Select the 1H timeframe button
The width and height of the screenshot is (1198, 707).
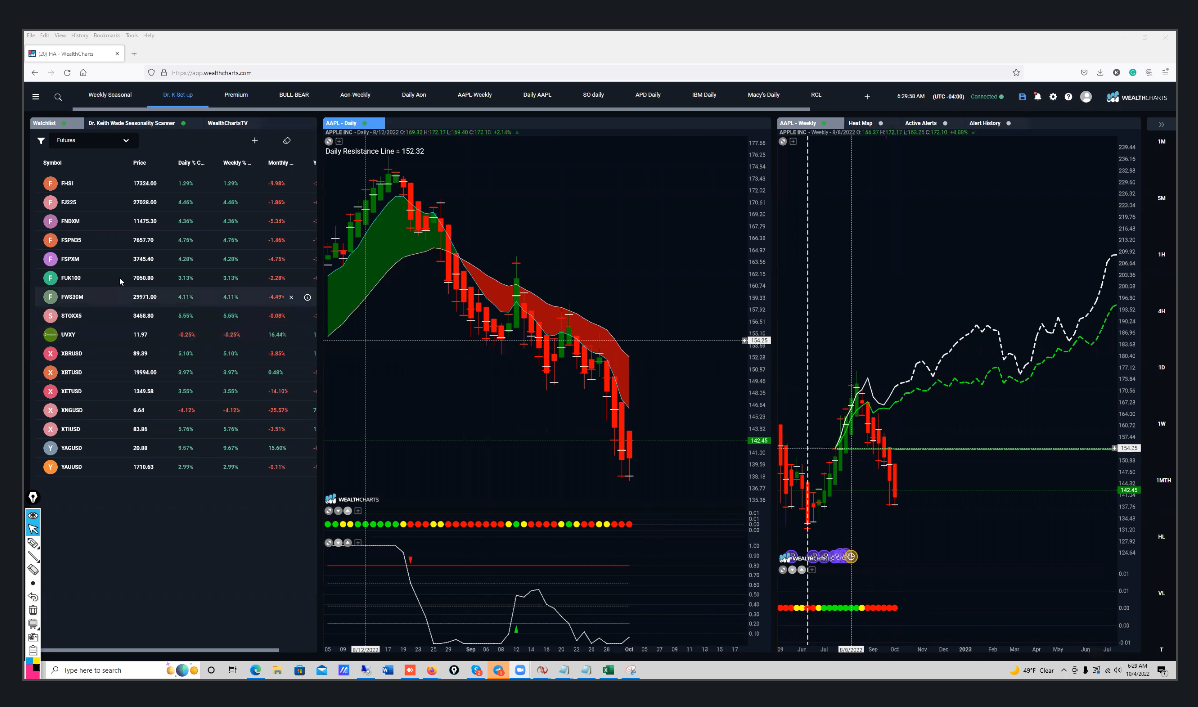tap(1161, 255)
